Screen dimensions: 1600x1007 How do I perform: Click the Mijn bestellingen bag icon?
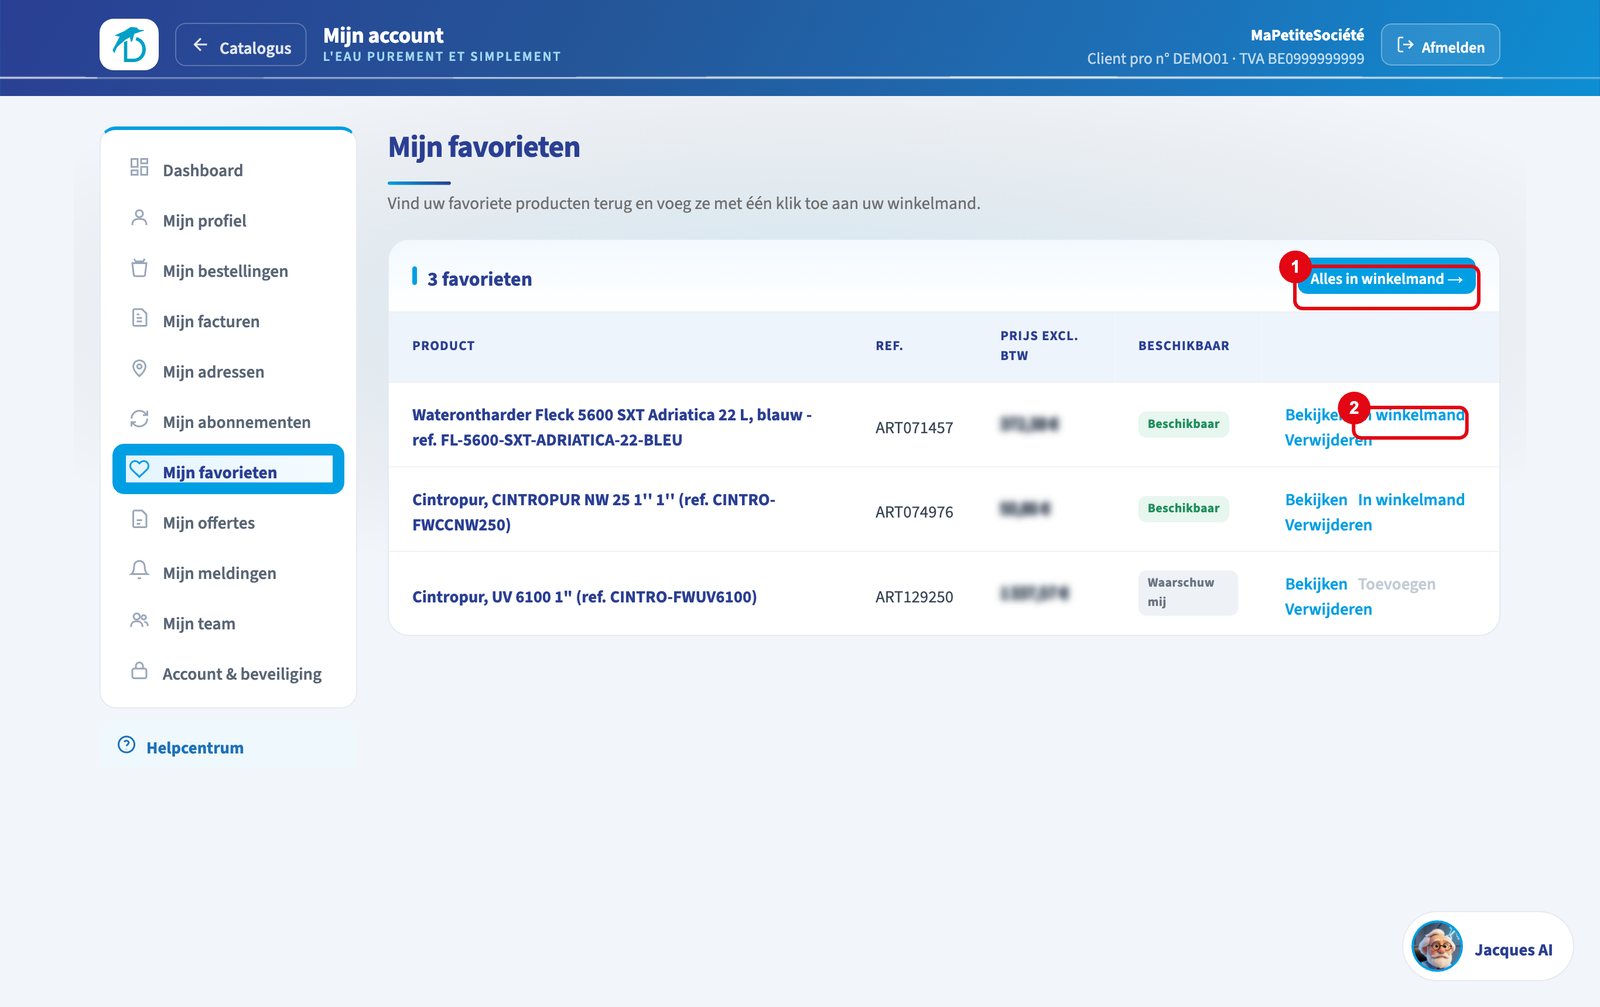[139, 268]
